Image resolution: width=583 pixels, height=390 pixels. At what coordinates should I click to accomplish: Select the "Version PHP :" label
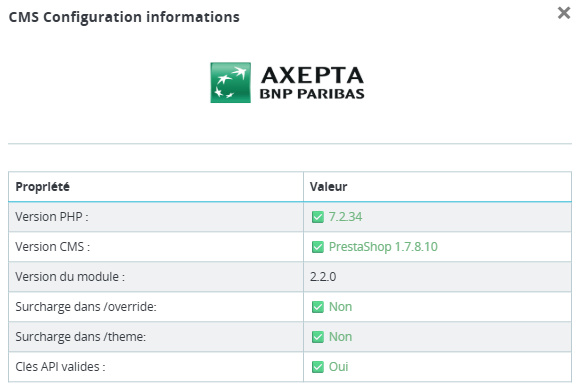tap(52, 217)
